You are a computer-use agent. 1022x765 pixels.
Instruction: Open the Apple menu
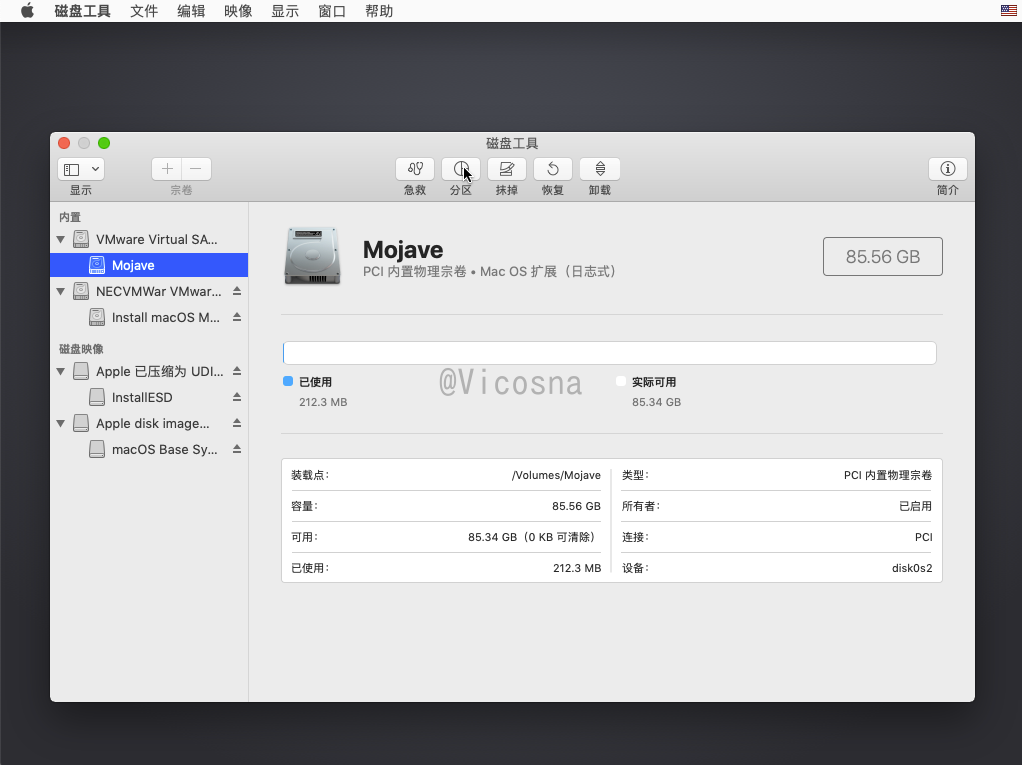pyautogui.click(x=27, y=11)
